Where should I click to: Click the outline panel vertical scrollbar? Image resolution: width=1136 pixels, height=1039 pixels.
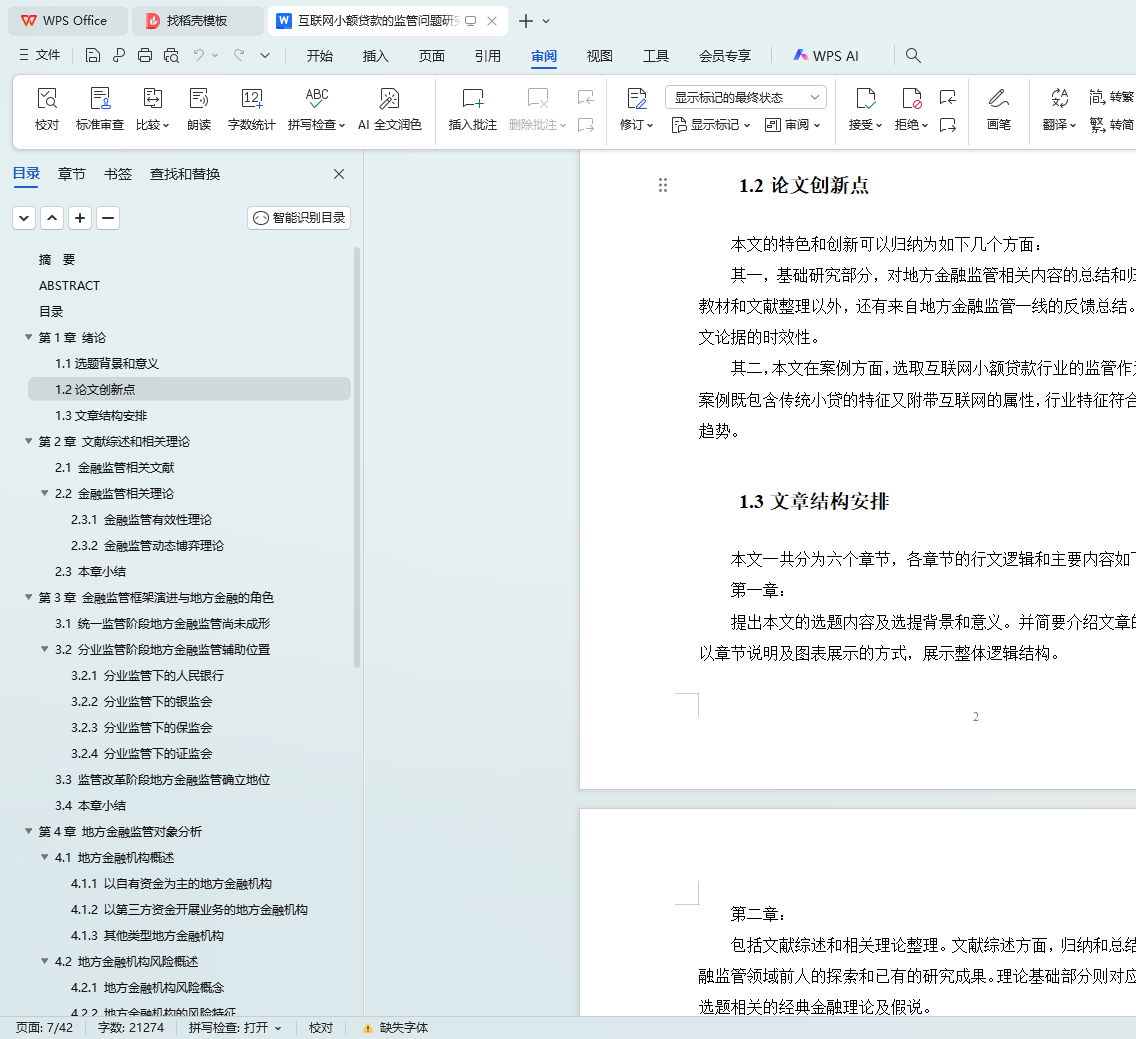[356, 456]
